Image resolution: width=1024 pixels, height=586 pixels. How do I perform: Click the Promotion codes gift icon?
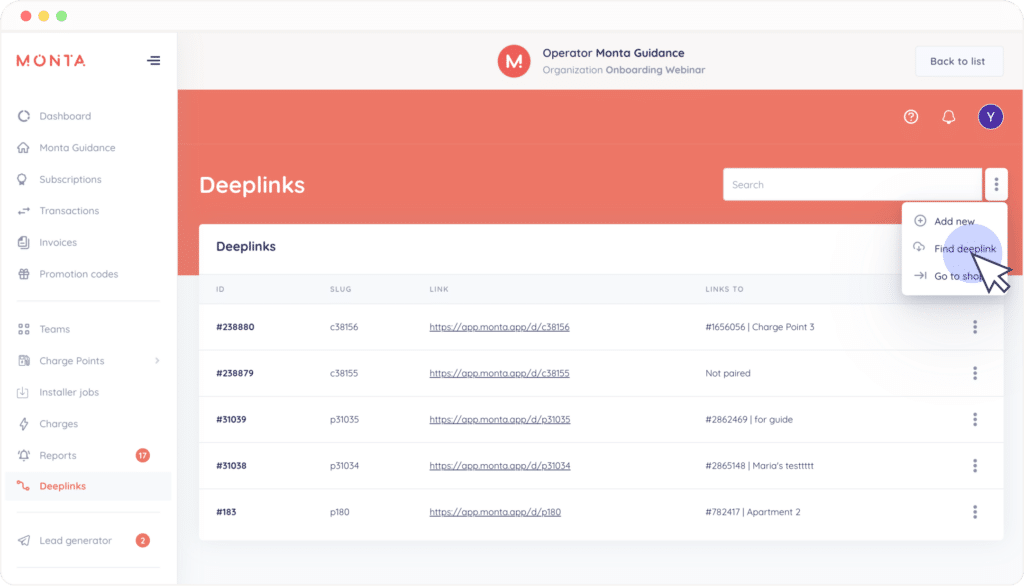(24, 274)
